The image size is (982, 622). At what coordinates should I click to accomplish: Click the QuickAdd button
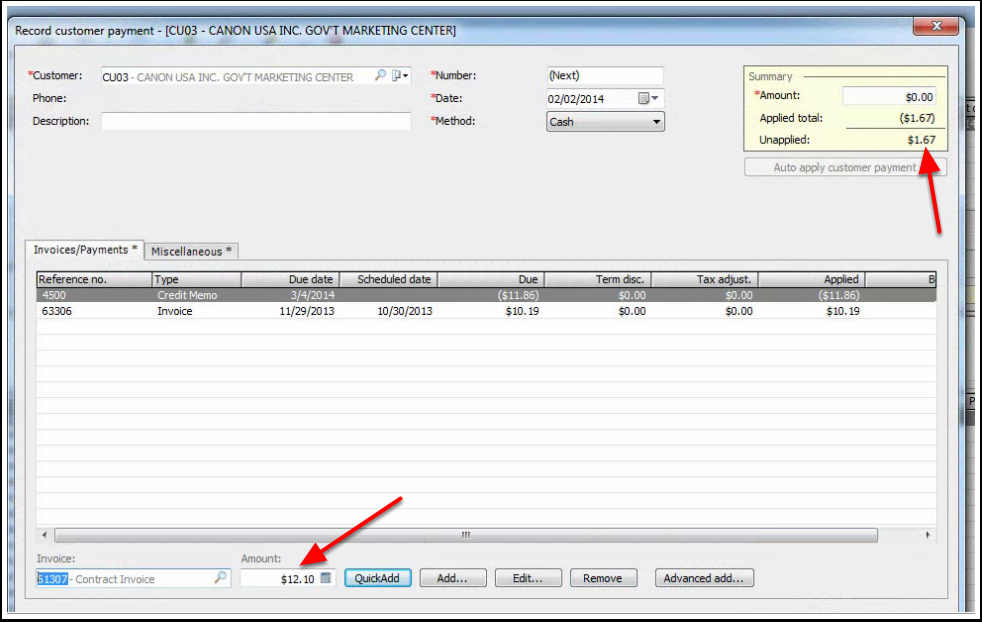pyautogui.click(x=377, y=578)
